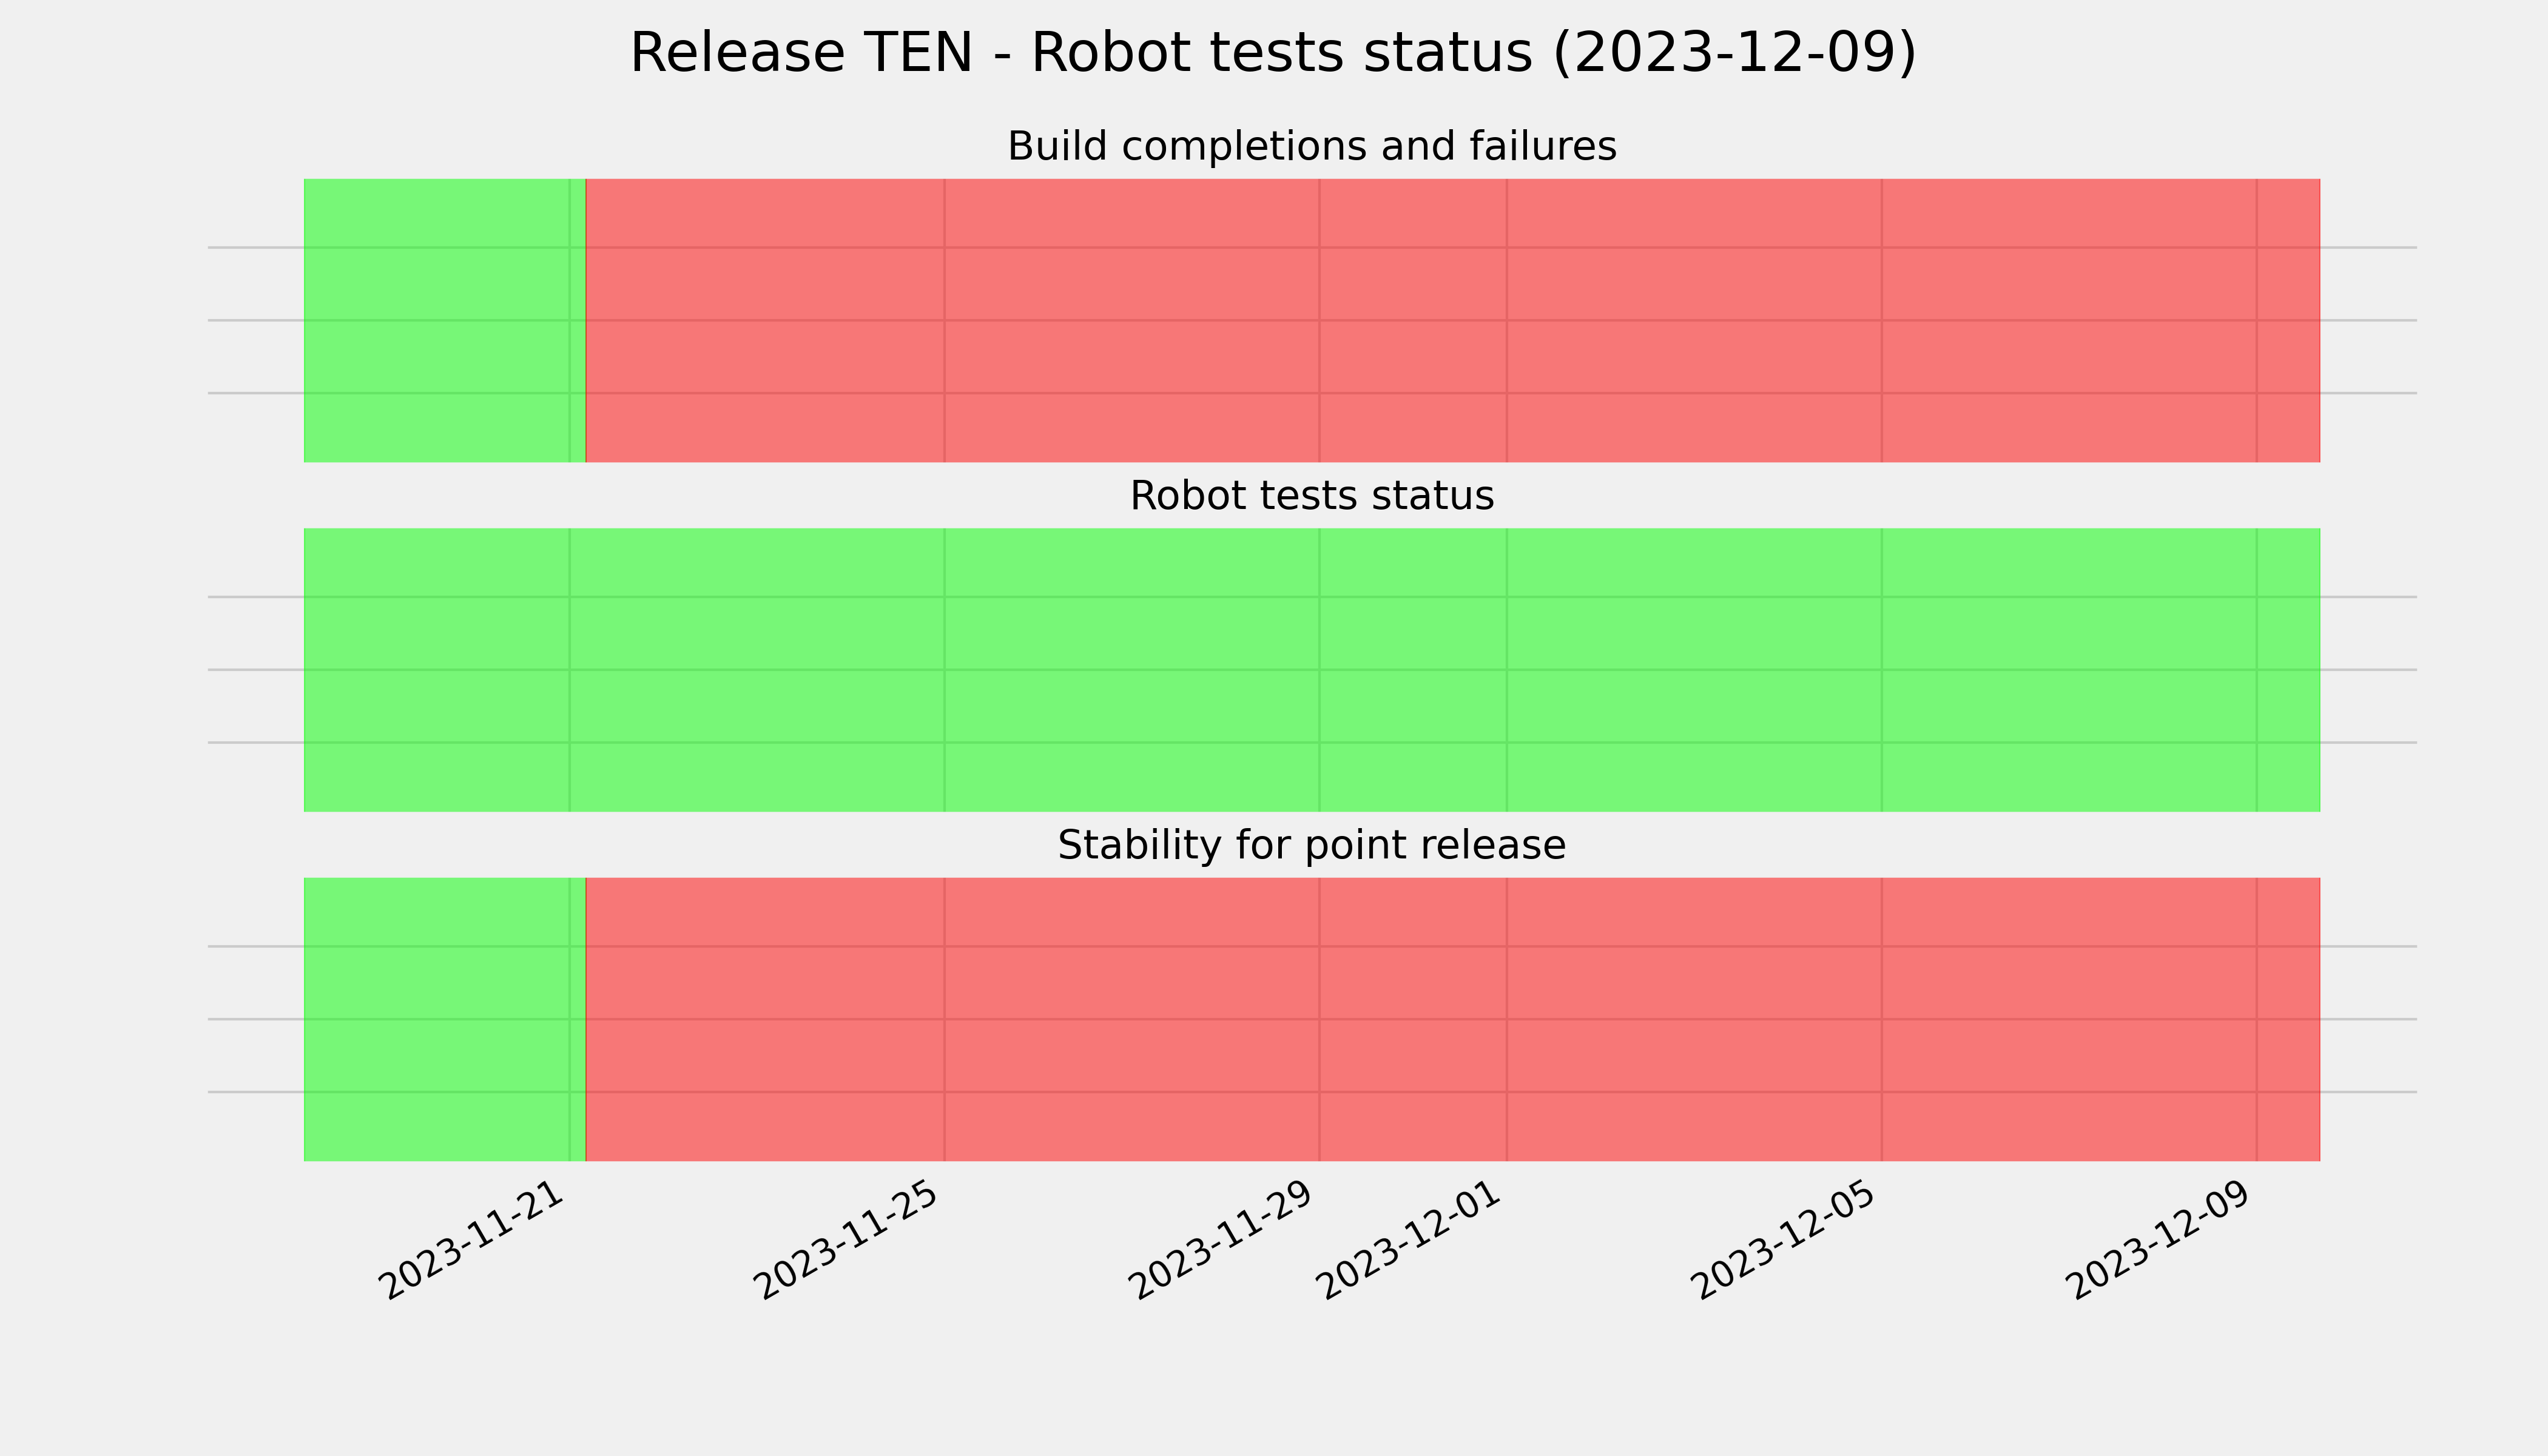Click the main title 'Release TEN - Robot tests status'
Image resolution: width=2548 pixels, height=1456 pixels.
pos(1273,53)
